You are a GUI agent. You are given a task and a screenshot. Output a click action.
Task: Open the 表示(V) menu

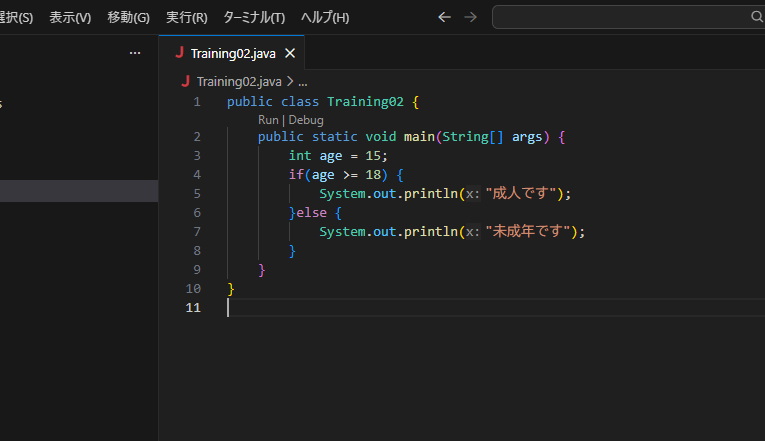(x=70, y=18)
